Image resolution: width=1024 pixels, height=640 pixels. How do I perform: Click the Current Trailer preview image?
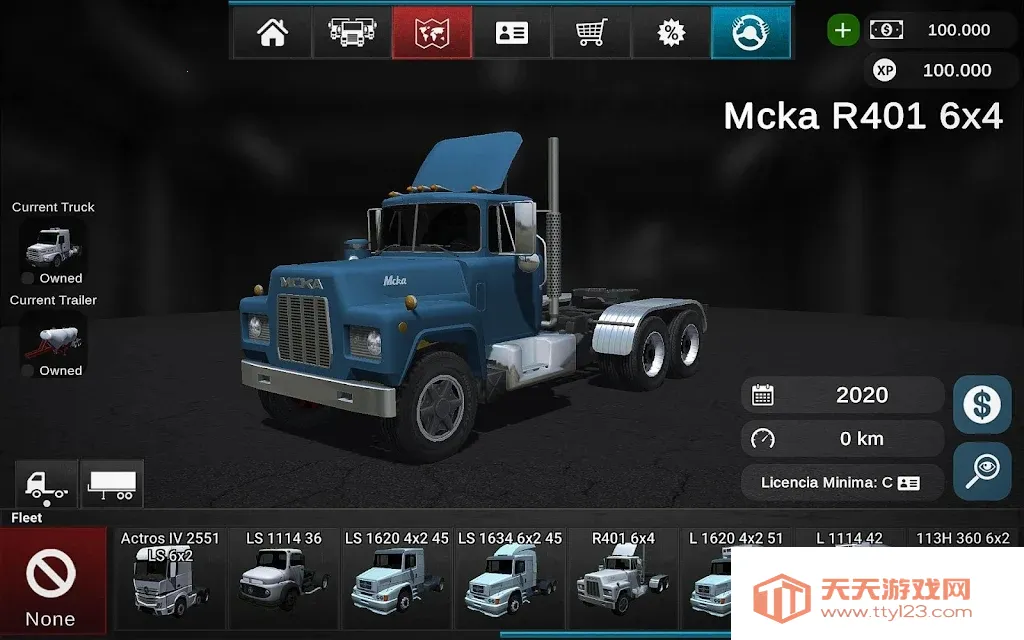click(x=53, y=337)
